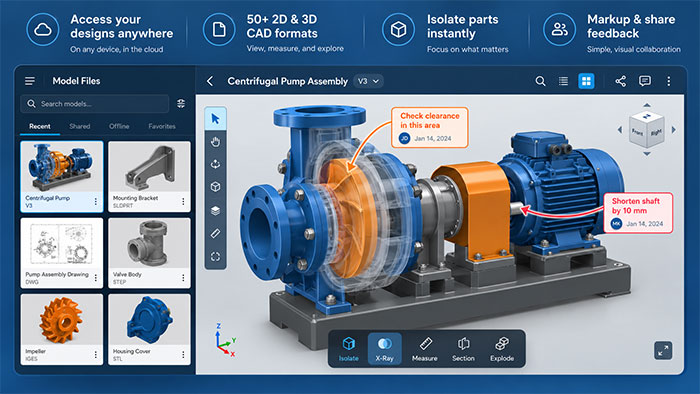
Task: Choose Measure in the bottom toolbar
Action: tap(425, 348)
